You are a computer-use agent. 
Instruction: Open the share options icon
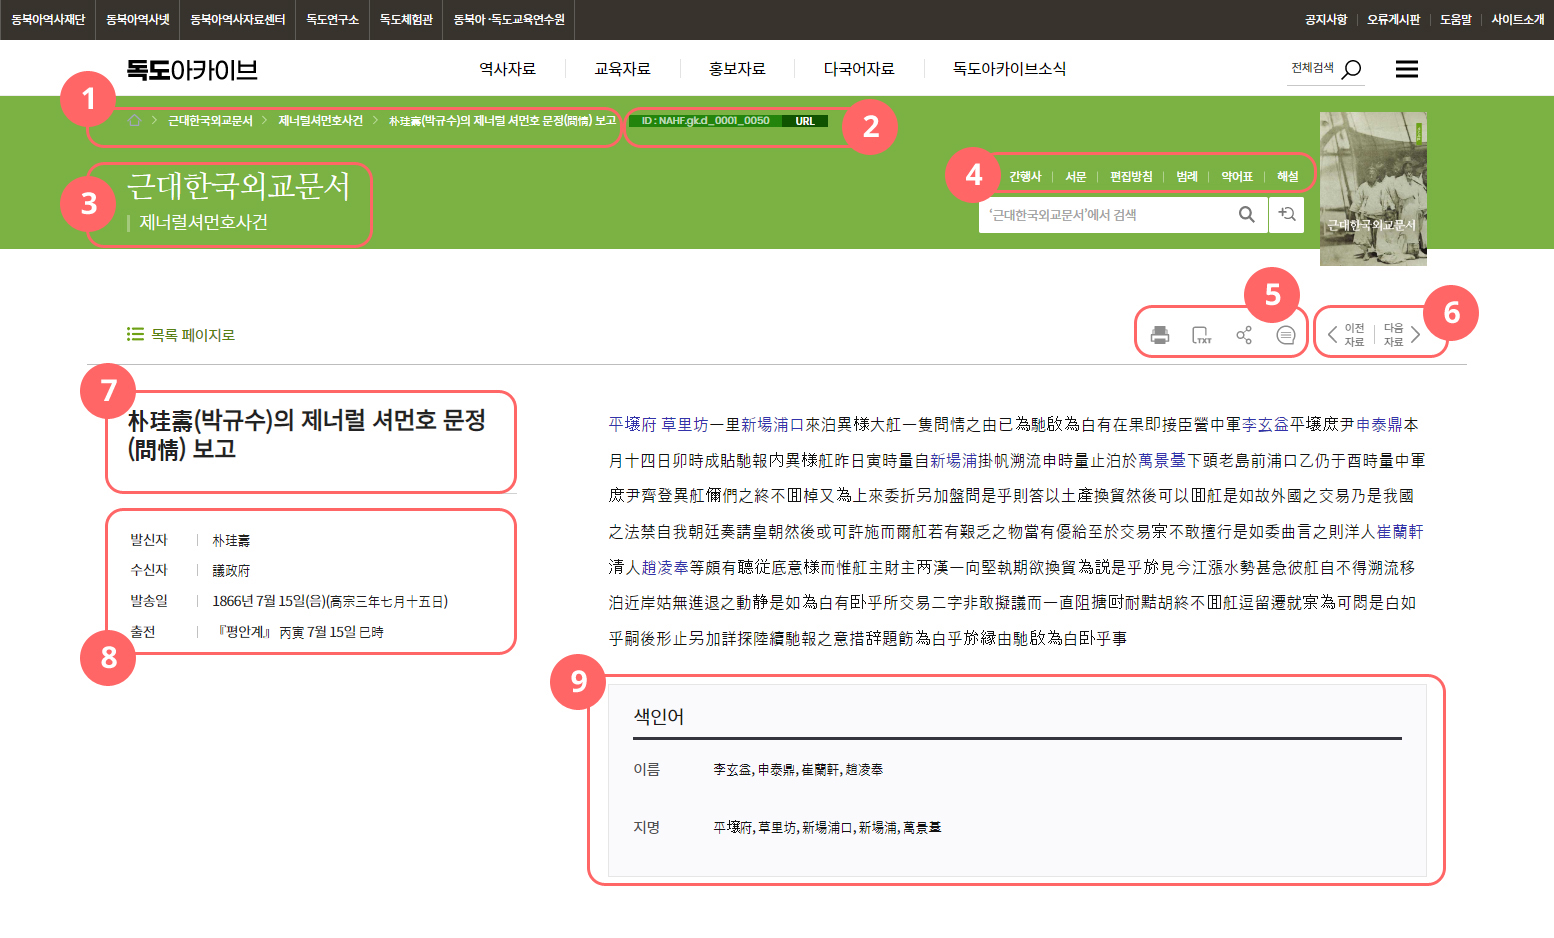(x=1243, y=334)
